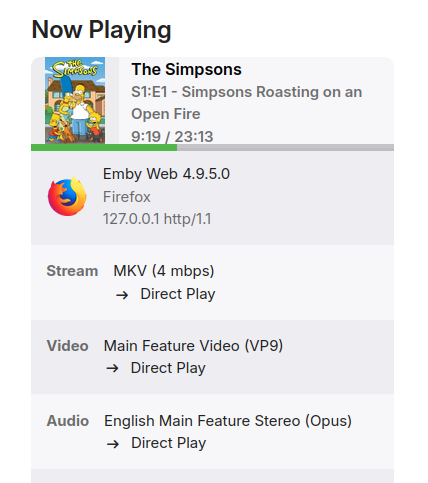Click the 127.0.0.1 http/1.1 address text
428x483 pixels.
click(x=157, y=219)
